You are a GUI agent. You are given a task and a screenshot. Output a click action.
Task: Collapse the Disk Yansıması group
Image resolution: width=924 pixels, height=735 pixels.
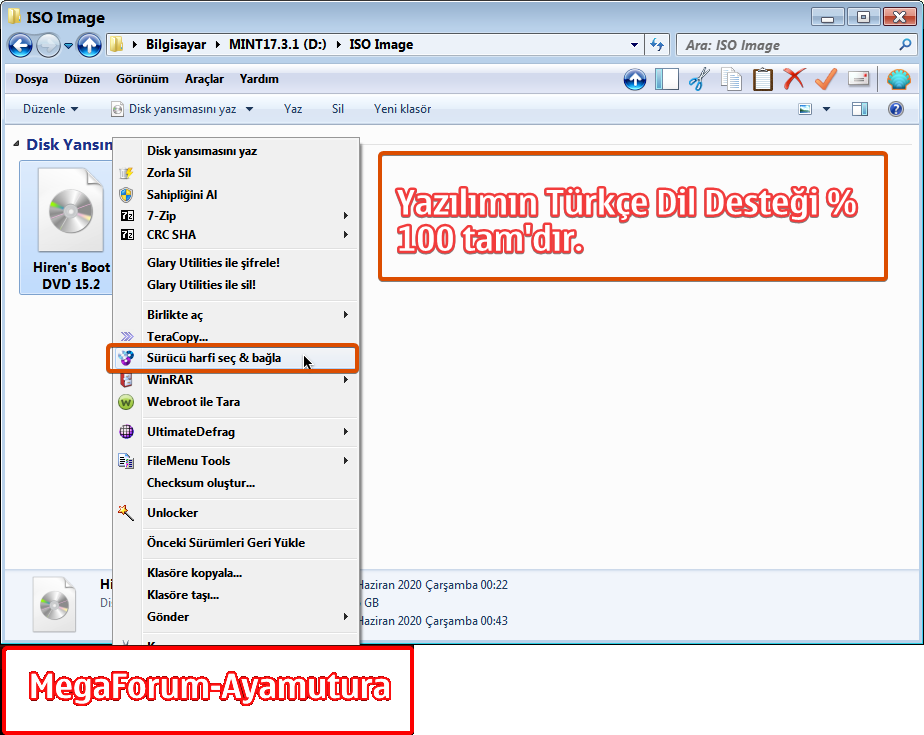tap(16, 143)
